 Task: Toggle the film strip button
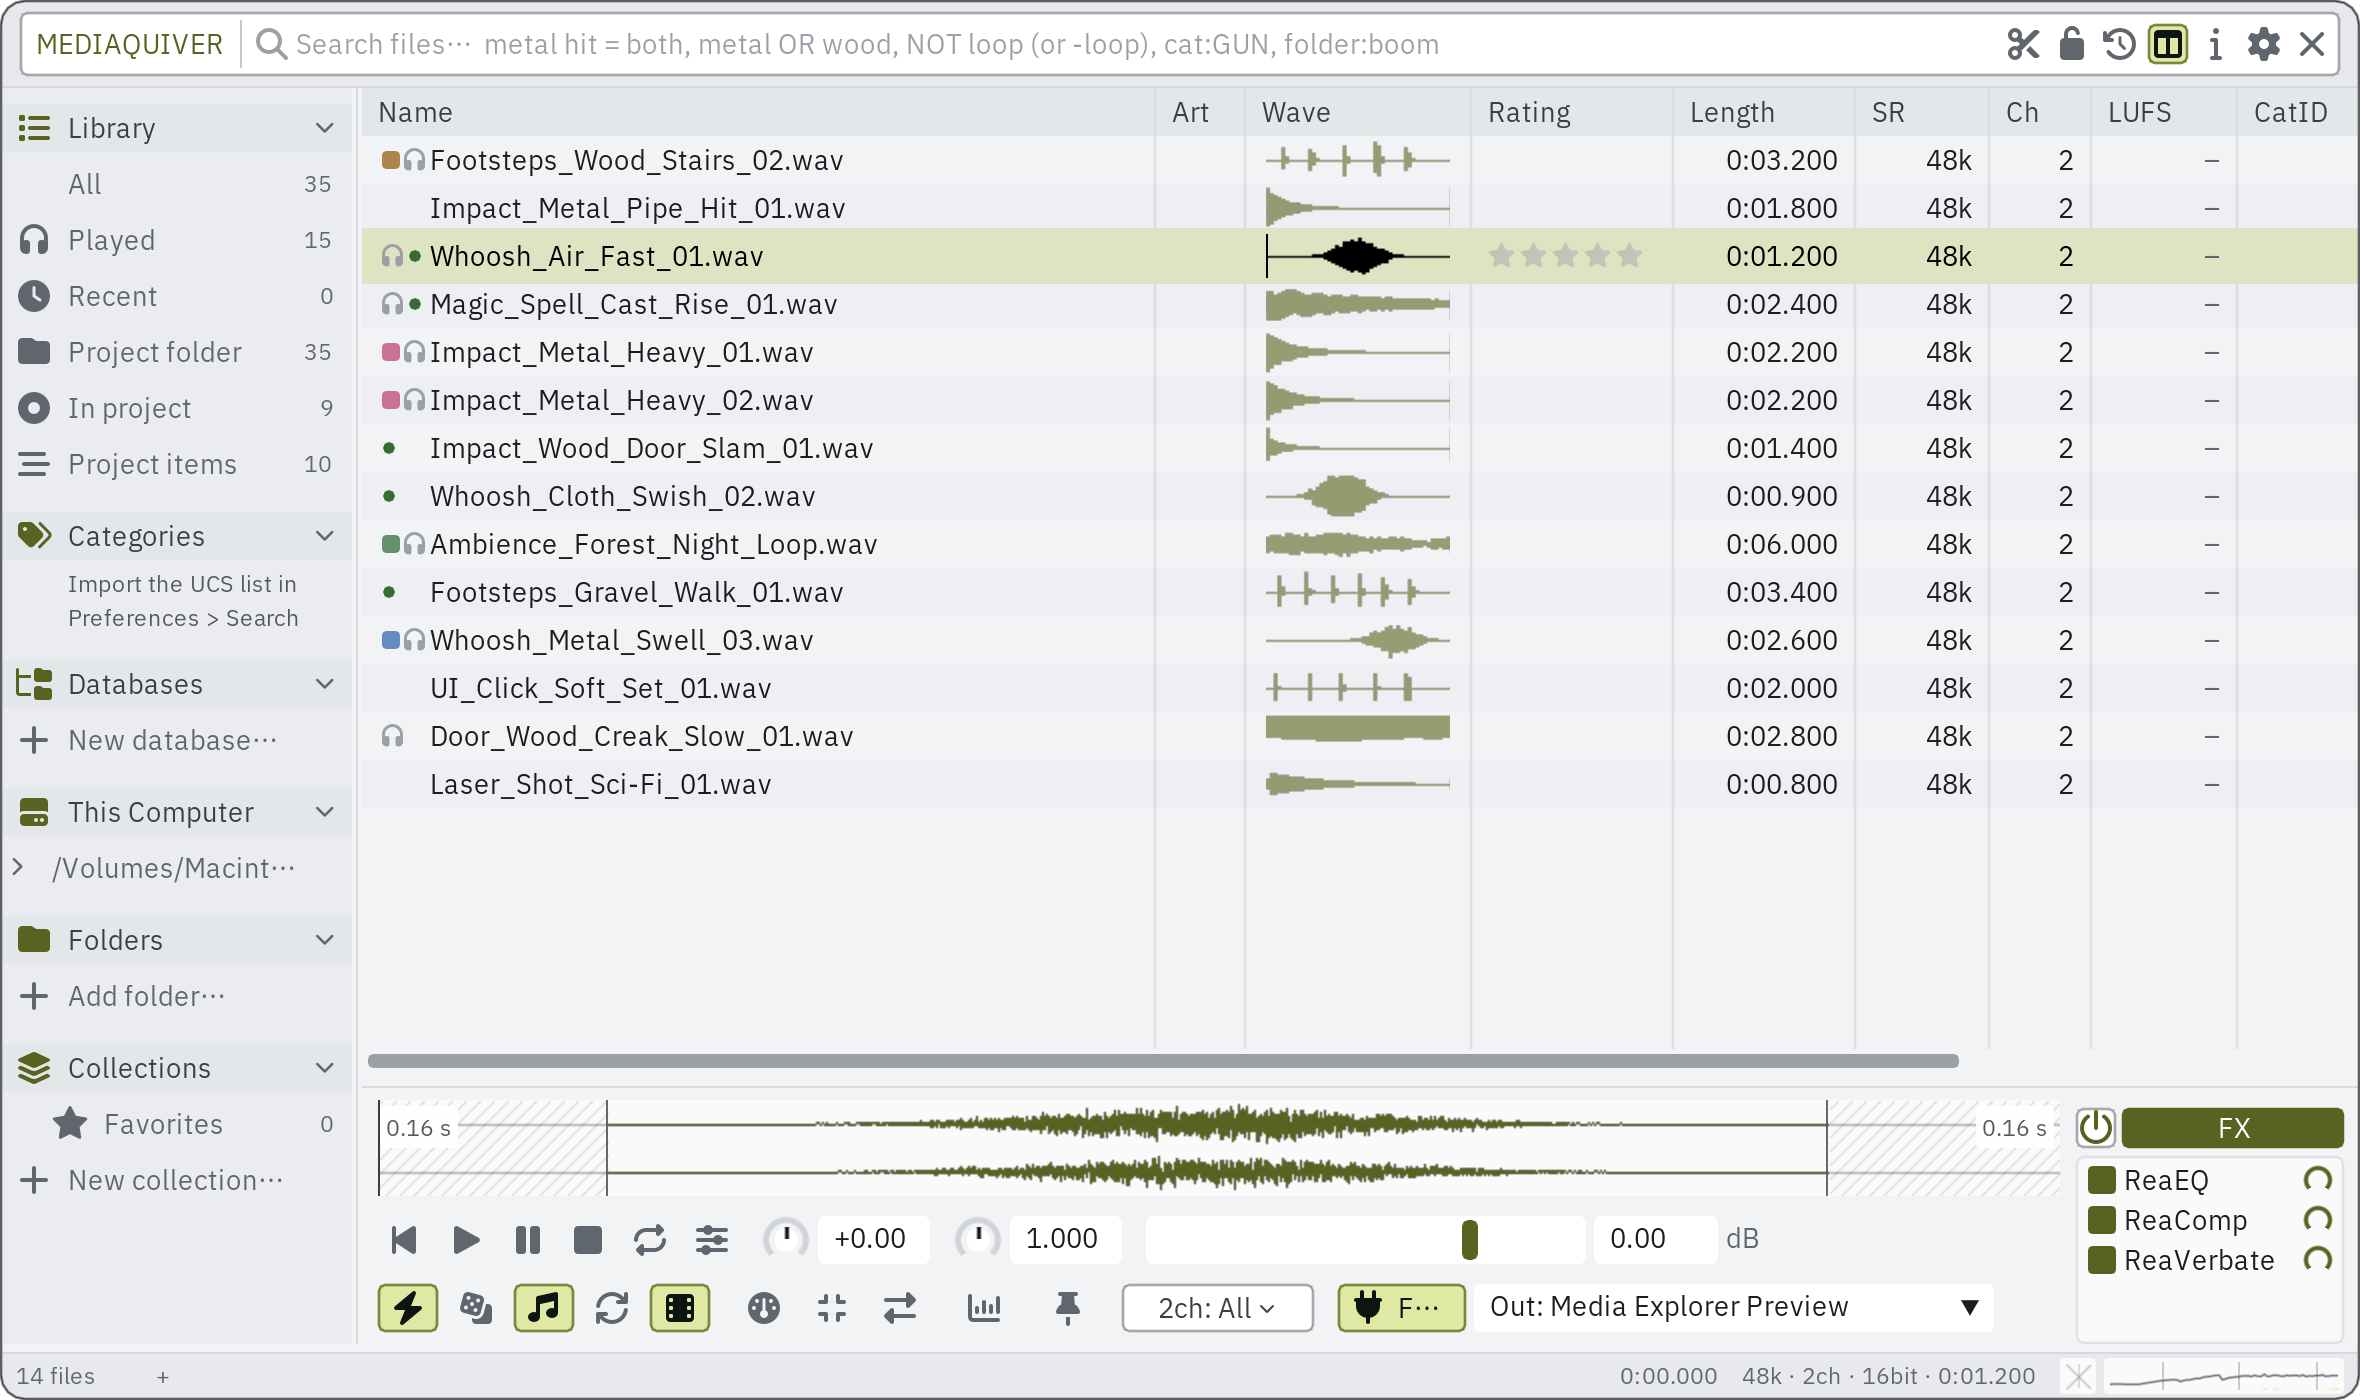click(x=680, y=1308)
